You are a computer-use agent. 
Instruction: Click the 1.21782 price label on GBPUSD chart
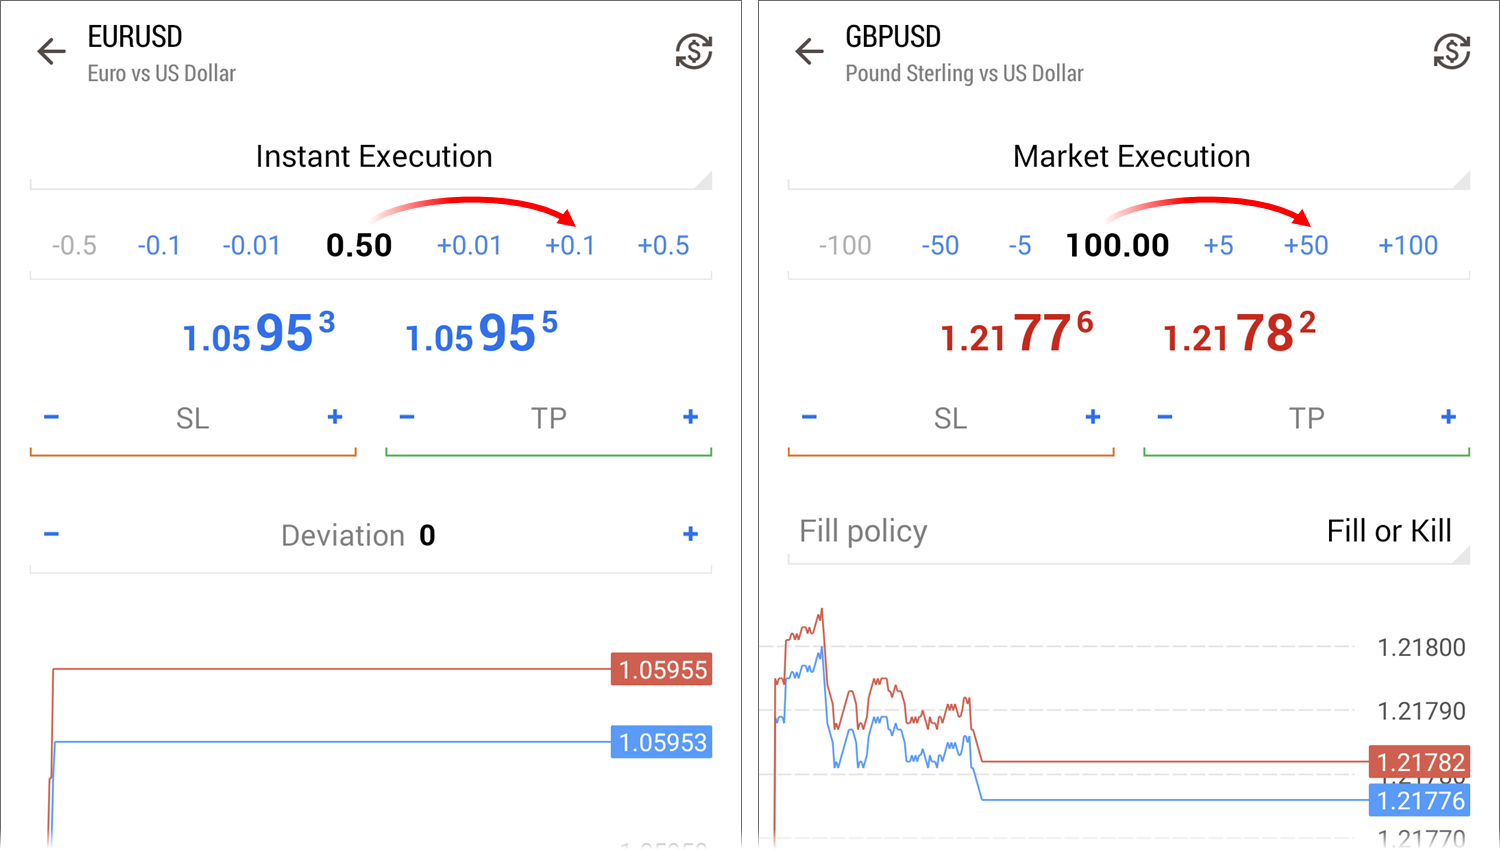(x=1420, y=761)
